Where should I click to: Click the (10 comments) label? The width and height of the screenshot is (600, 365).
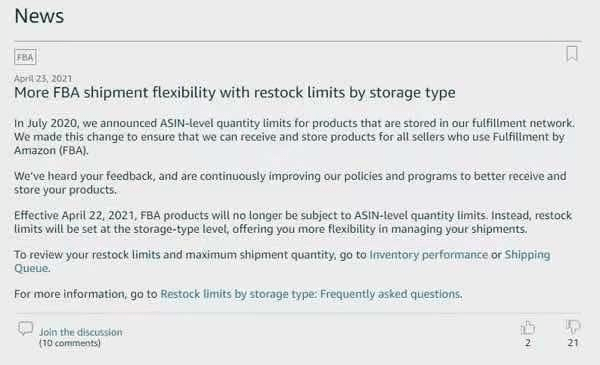70,343
